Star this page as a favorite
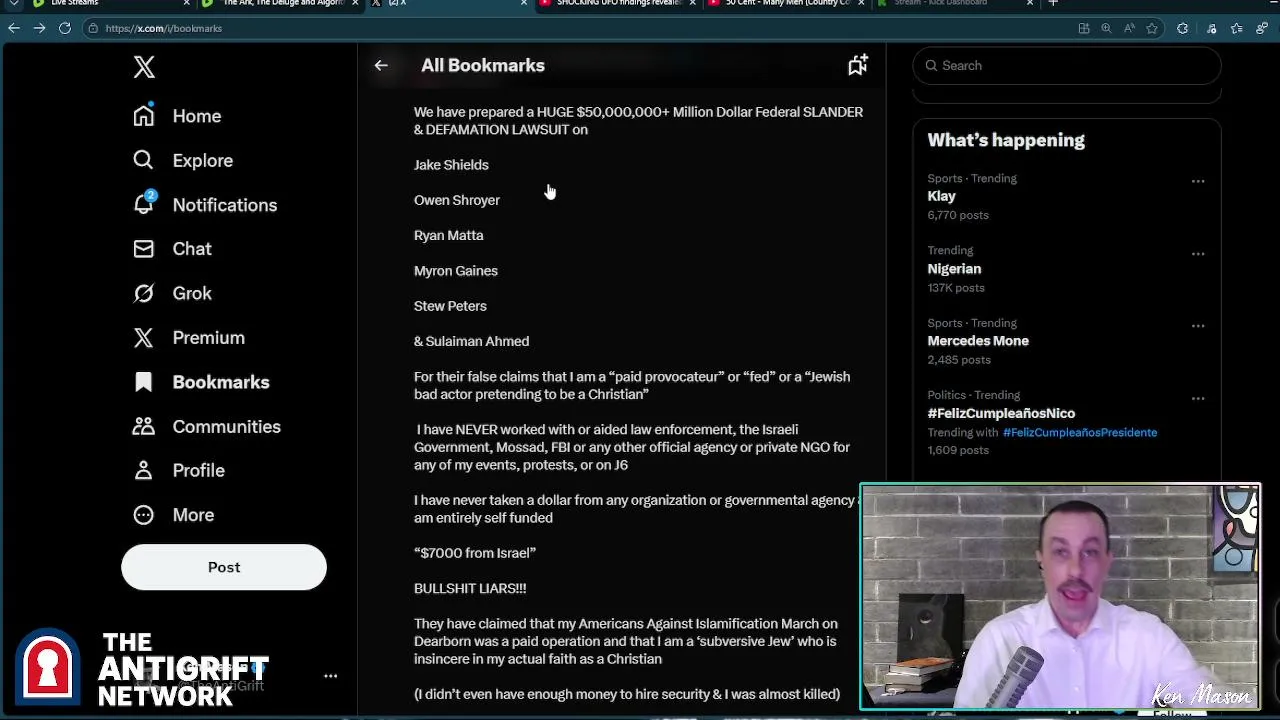This screenshot has height=720, width=1280. [1152, 28]
